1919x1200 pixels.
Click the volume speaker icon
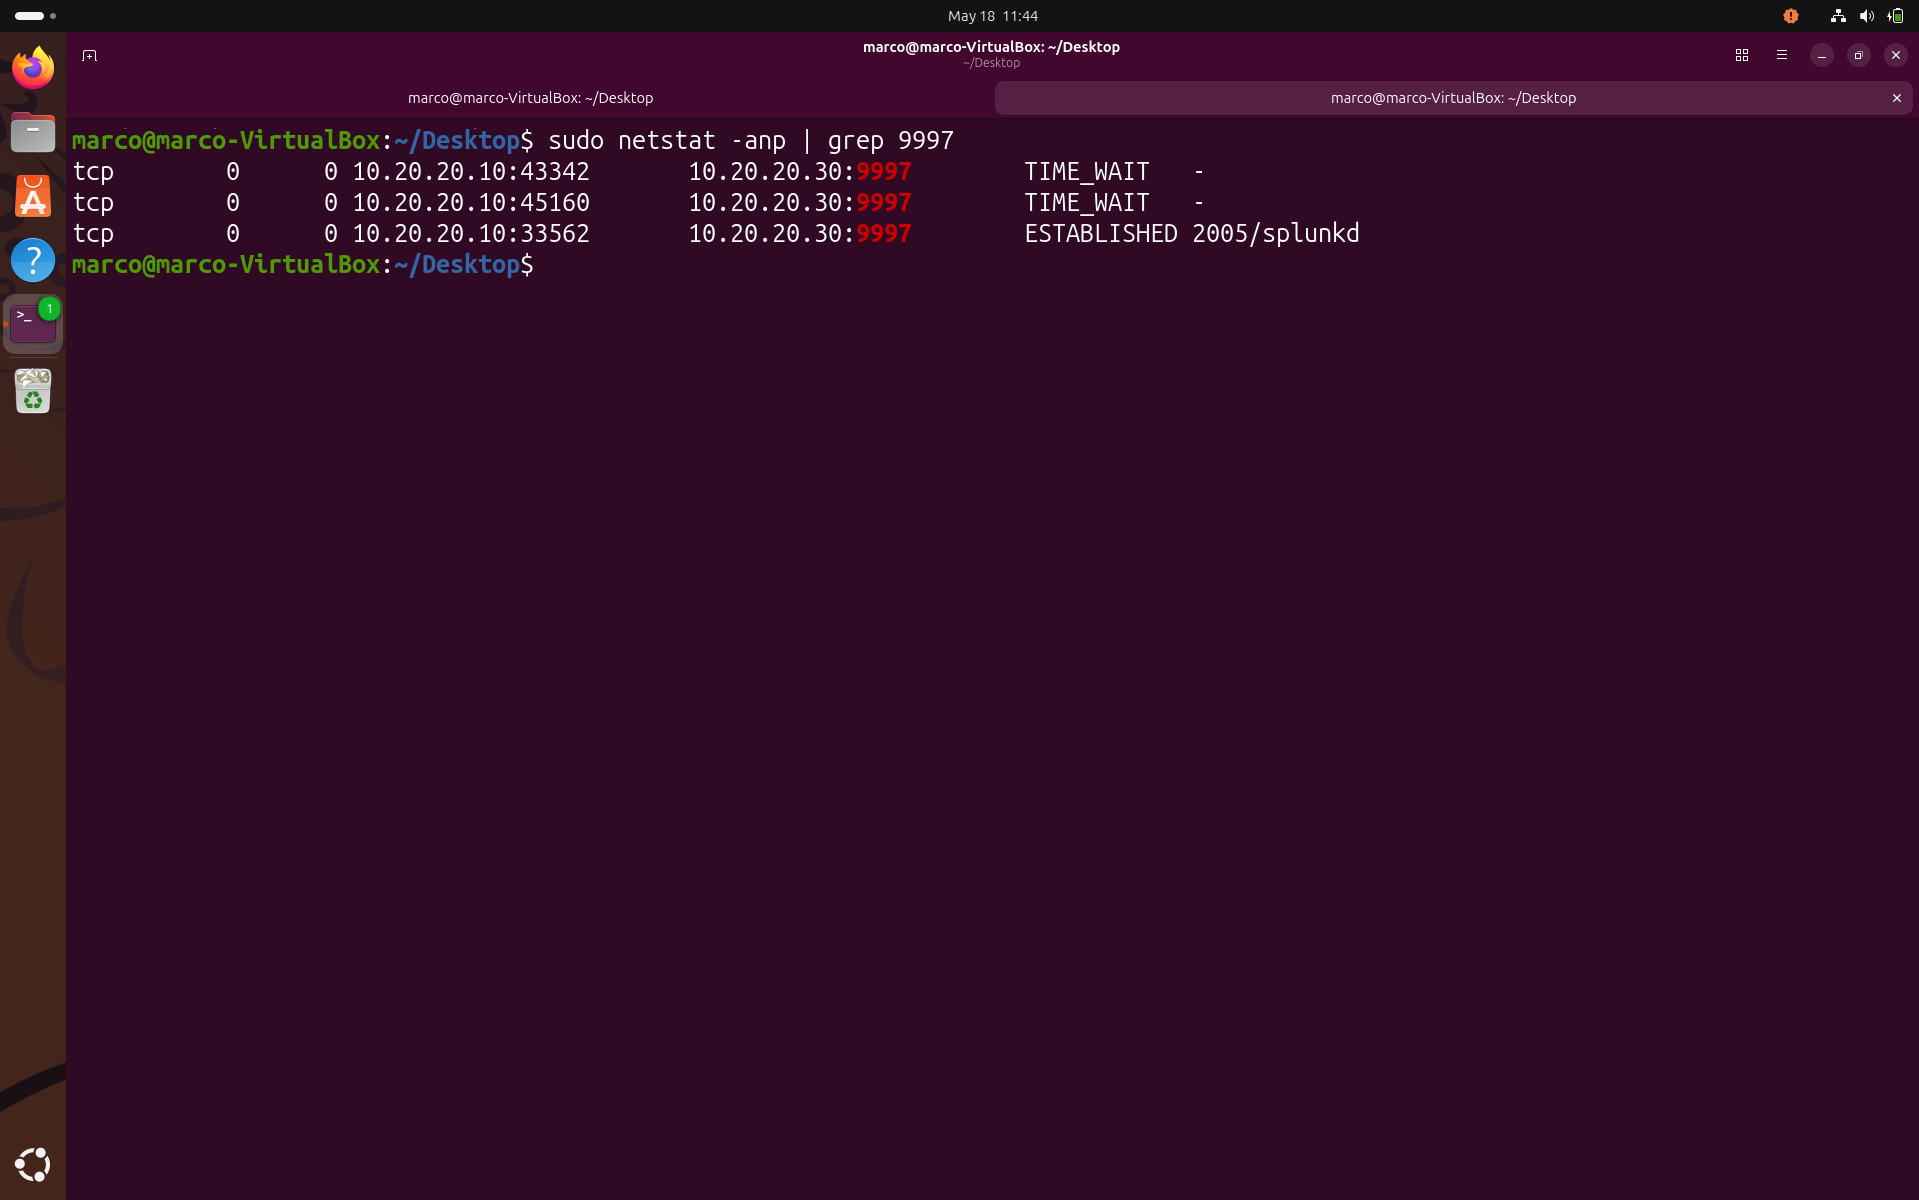(x=1866, y=16)
